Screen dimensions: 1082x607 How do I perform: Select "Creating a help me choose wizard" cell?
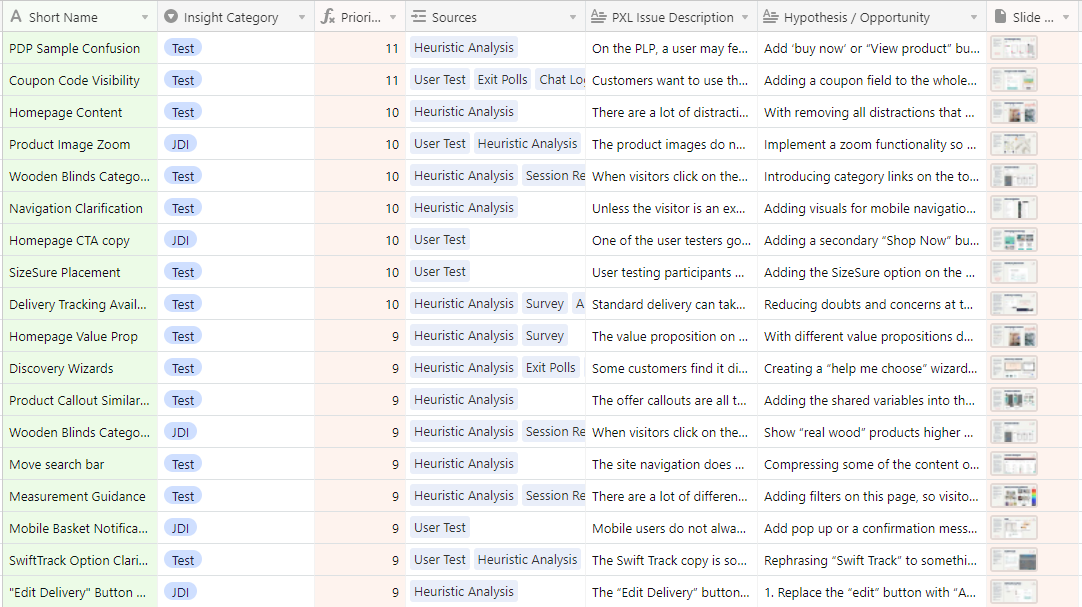[872, 368]
